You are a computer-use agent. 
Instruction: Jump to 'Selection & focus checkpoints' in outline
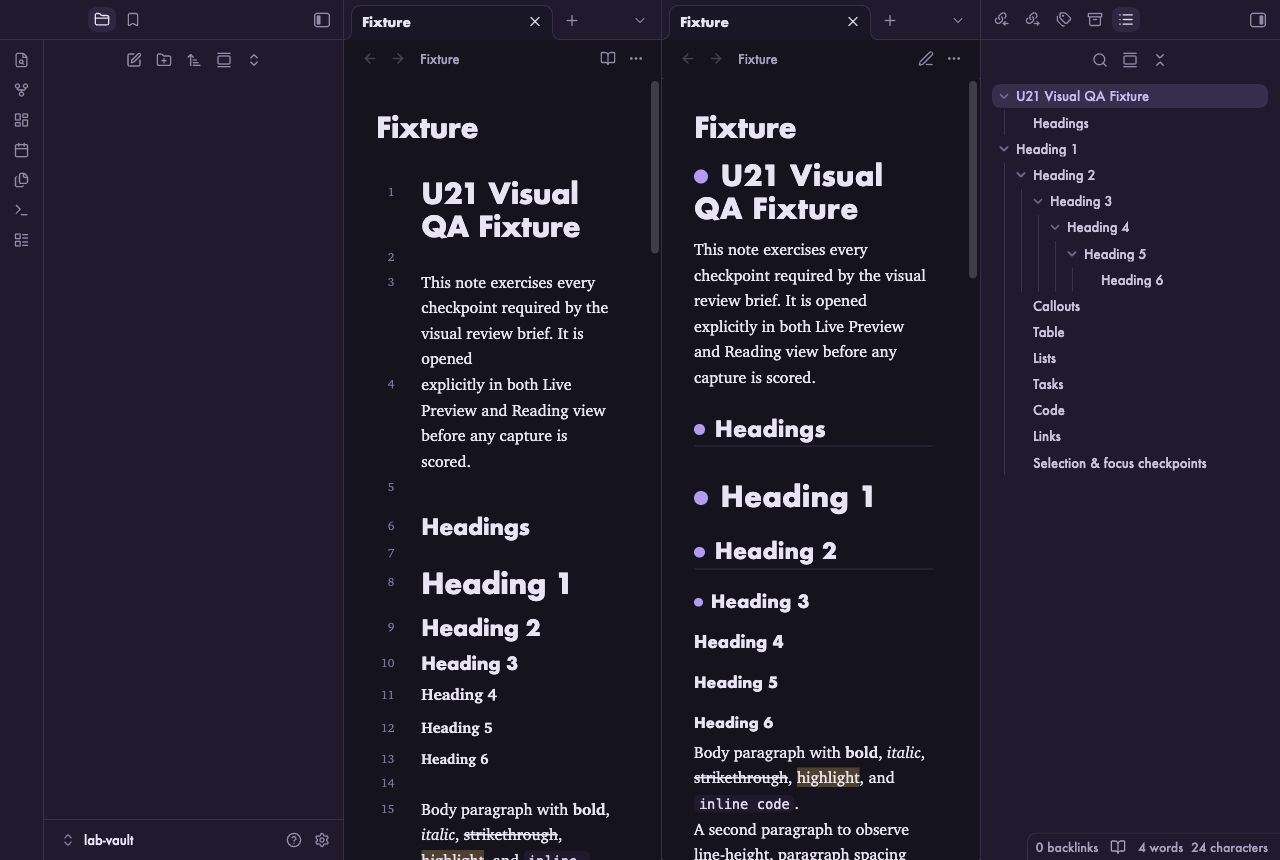[x=1119, y=463]
